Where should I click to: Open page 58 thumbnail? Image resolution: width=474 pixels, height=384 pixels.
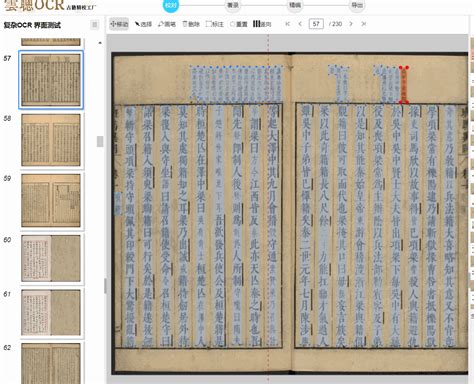(51, 140)
